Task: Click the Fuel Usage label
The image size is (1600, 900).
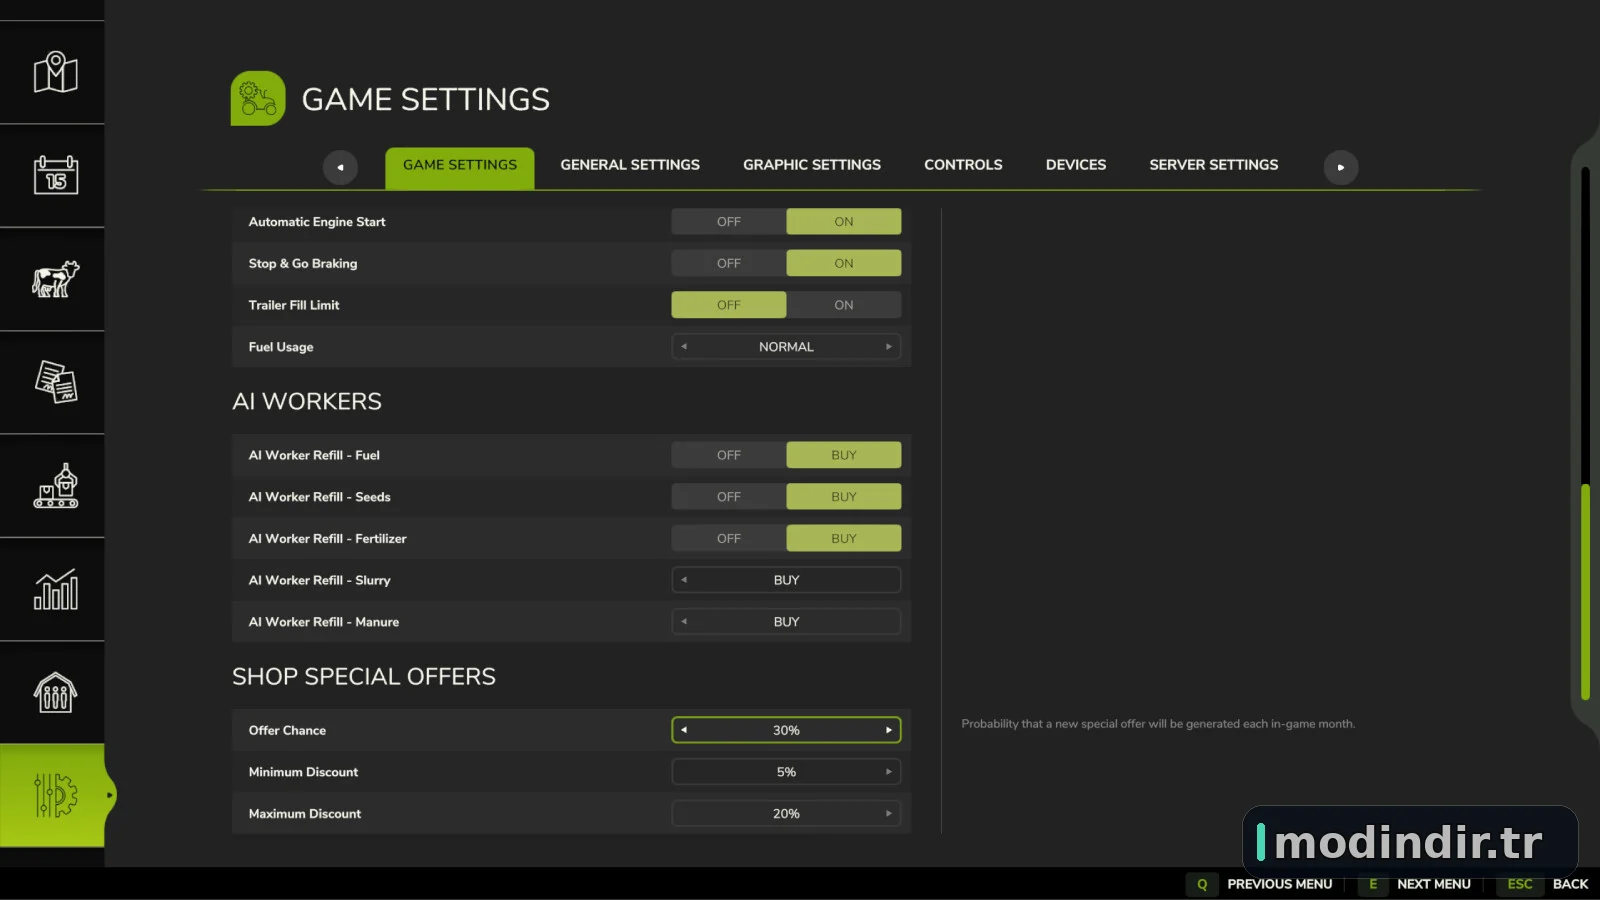Action: (281, 347)
